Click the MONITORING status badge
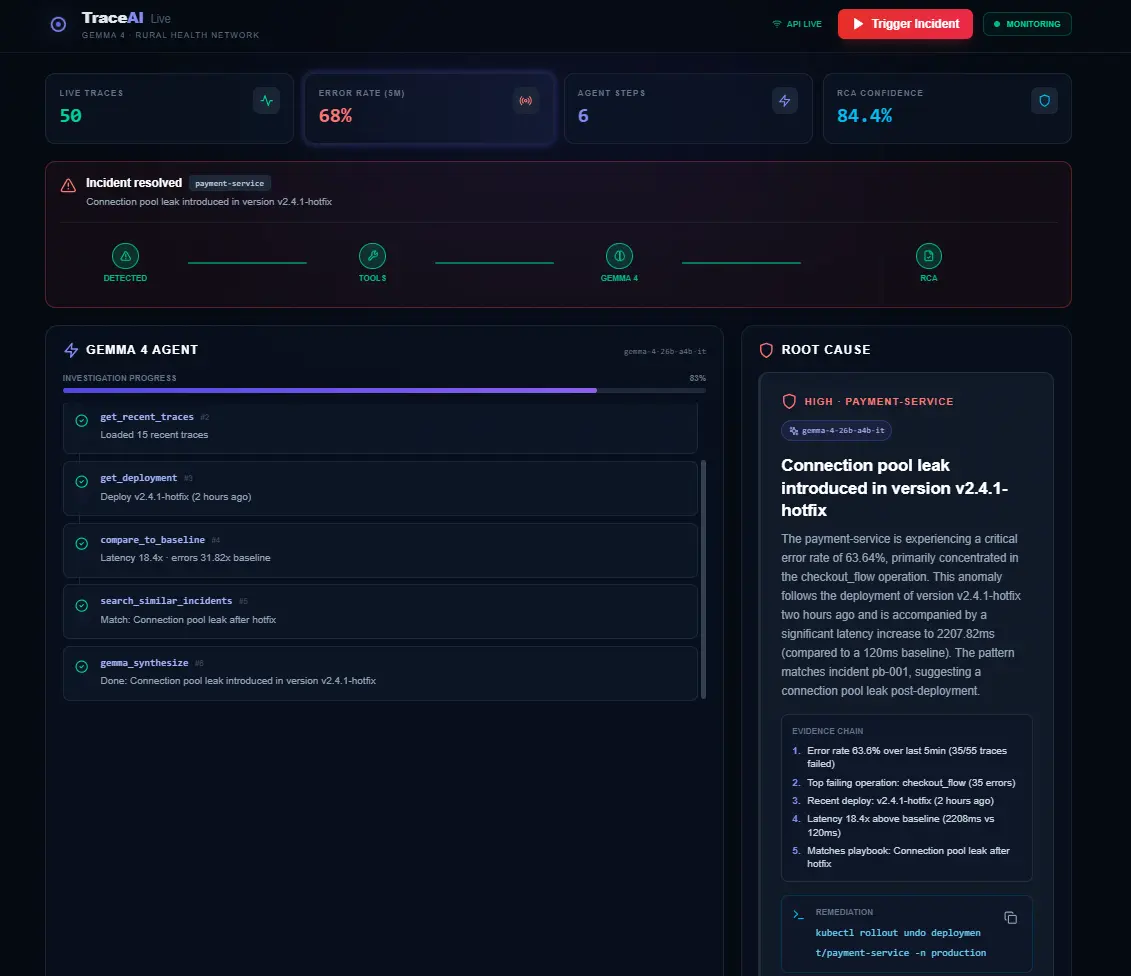This screenshot has width=1131, height=976. point(1027,24)
